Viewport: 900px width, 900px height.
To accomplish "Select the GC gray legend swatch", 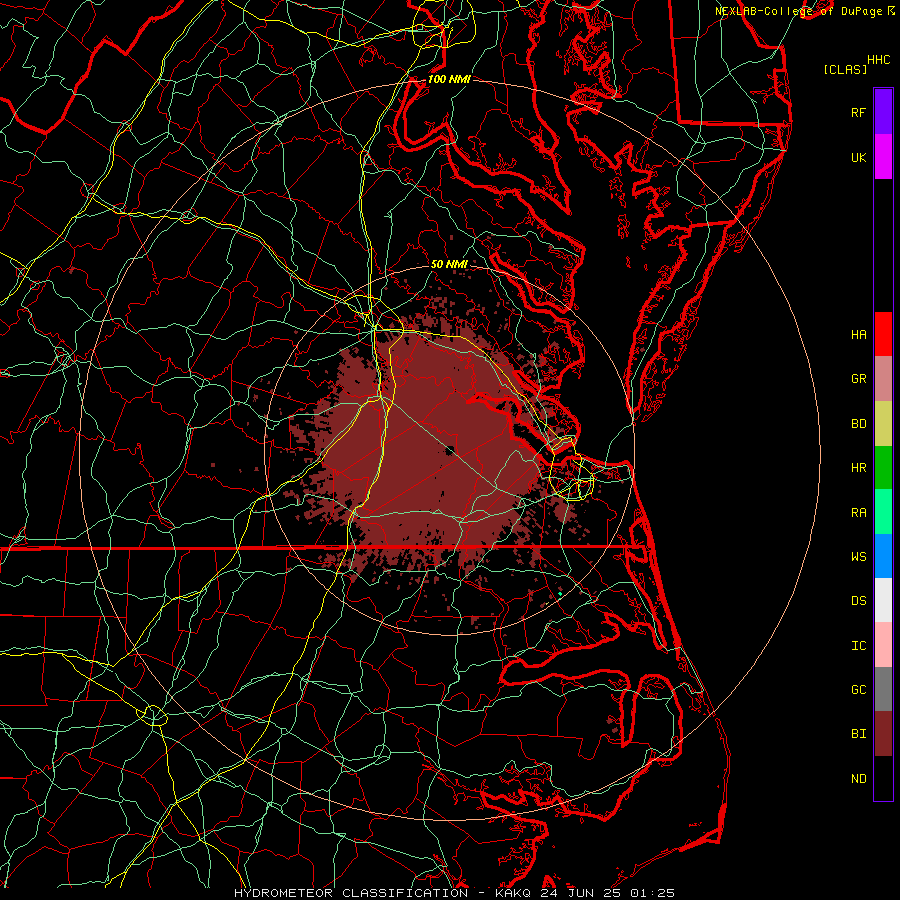I will coord(883,689).
